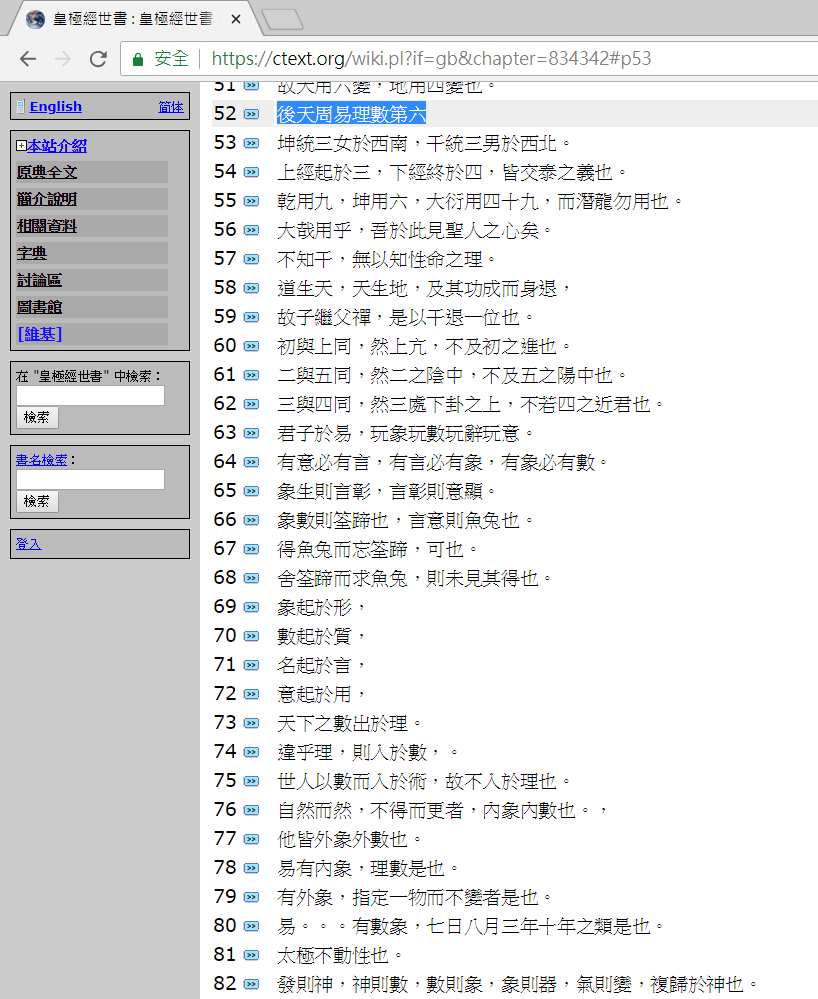The width and height of the screenshot is (818, 999).
Task: Click the passage icon next to line 67
Action: pyautogui.click(x=250, y=549)
